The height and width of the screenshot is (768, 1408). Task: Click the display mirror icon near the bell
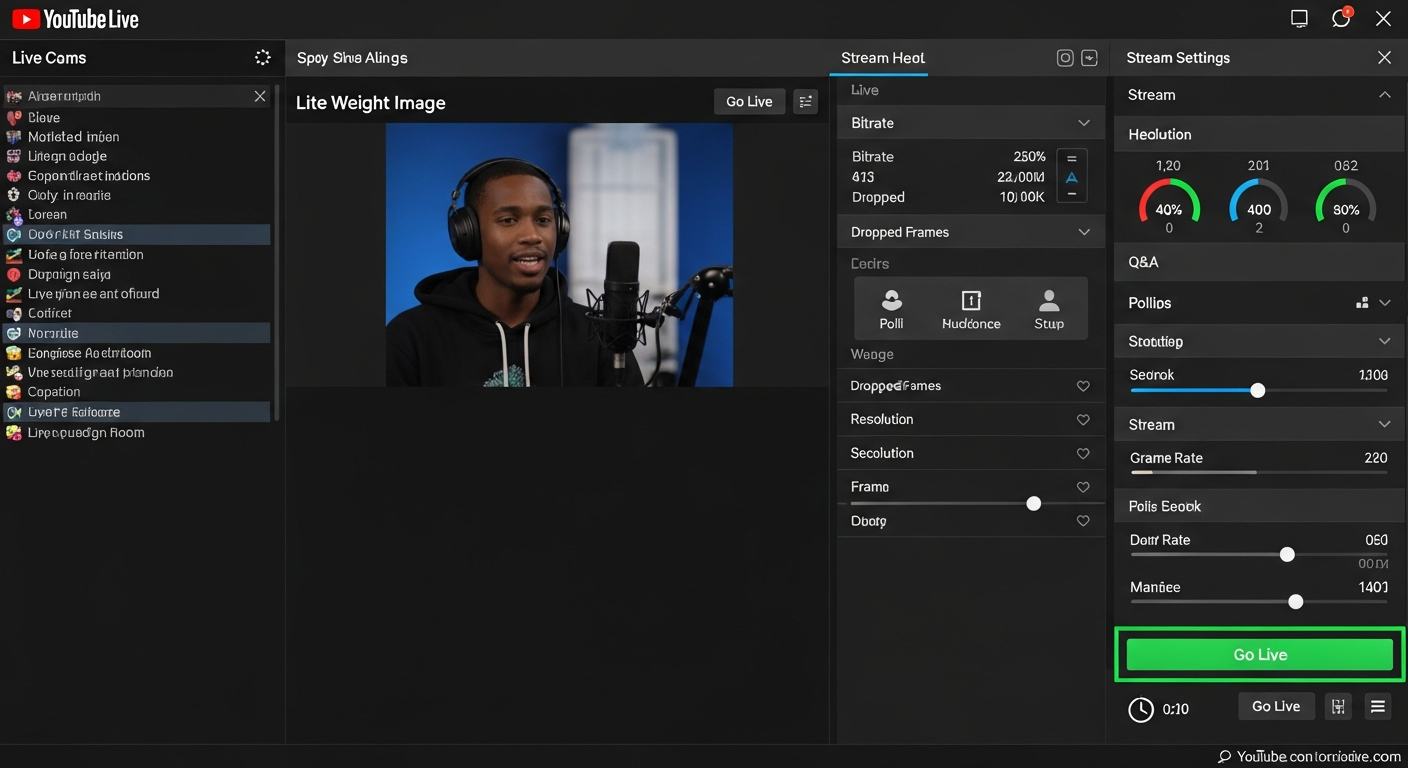point(1299,17)
